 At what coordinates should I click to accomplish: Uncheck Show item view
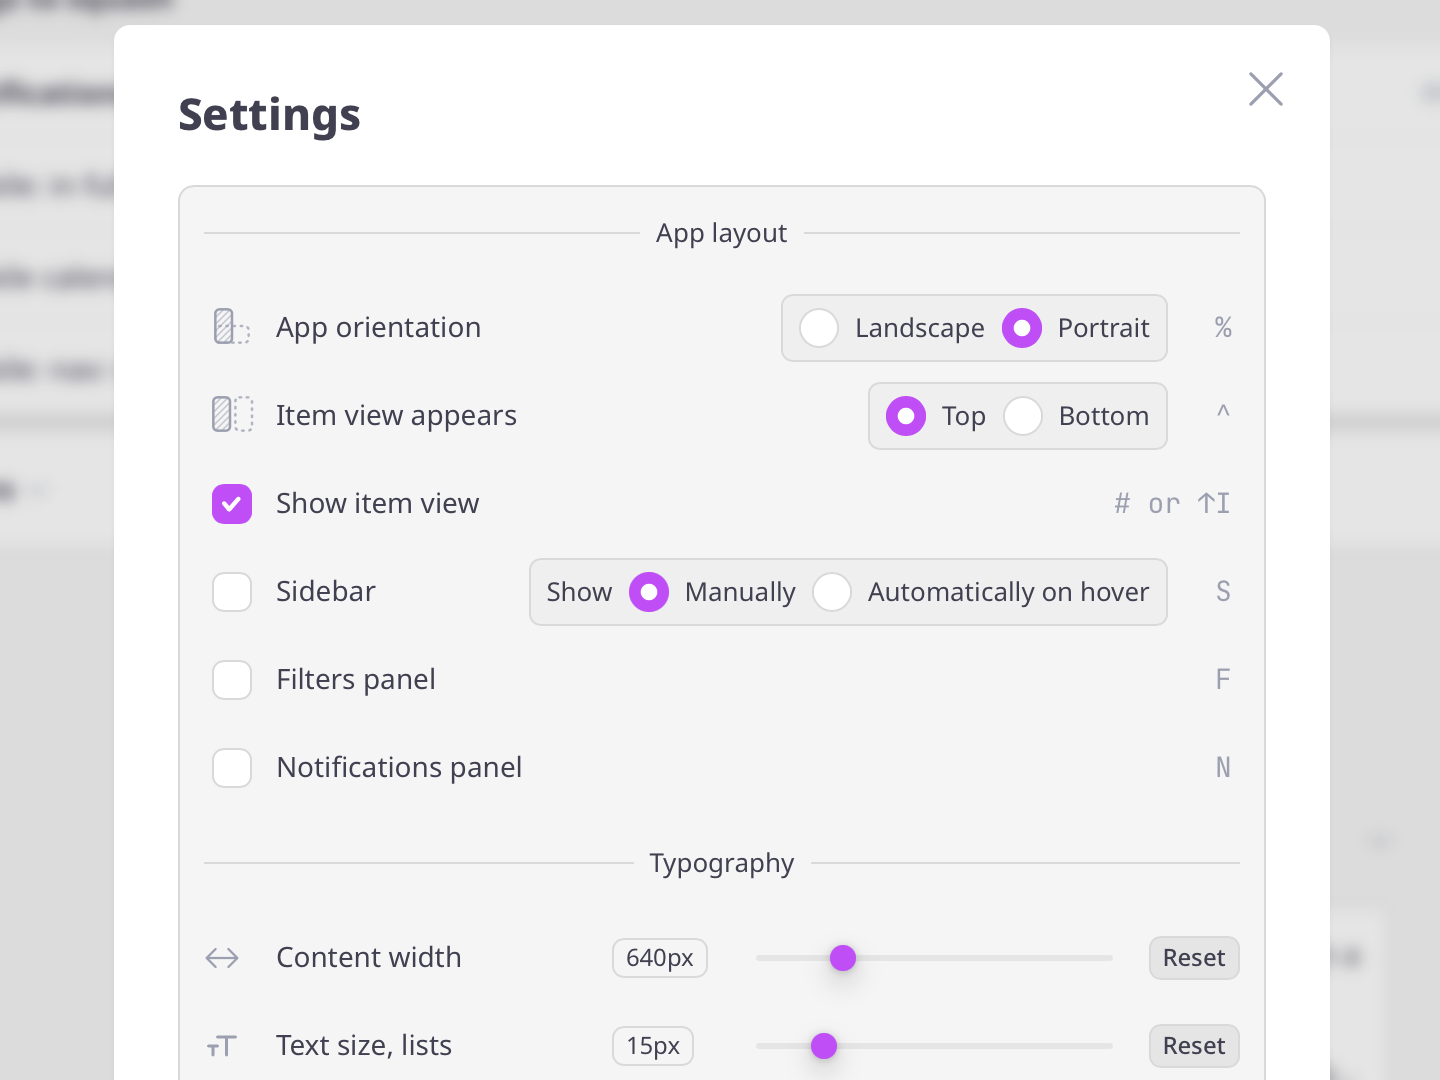point(231,504)
